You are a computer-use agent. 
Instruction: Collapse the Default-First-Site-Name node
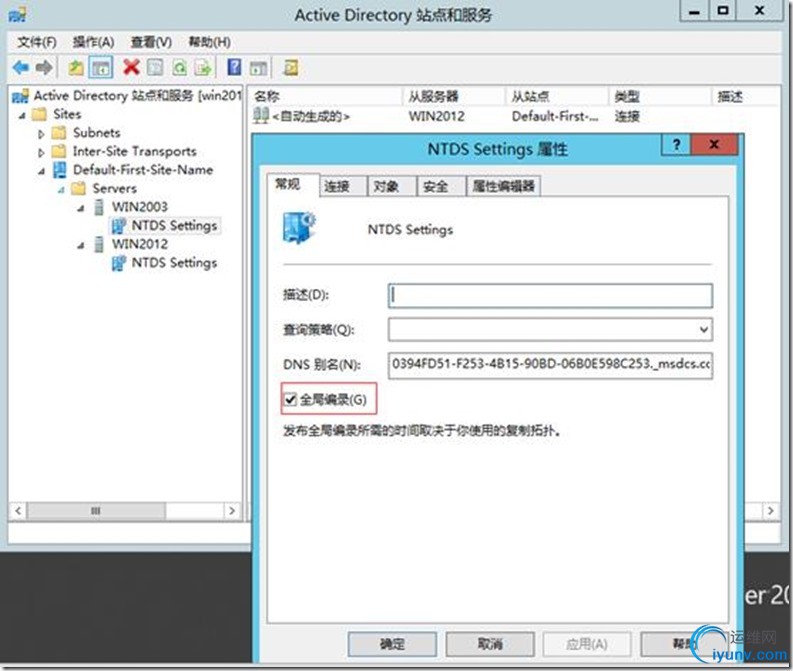pos(41,171)
